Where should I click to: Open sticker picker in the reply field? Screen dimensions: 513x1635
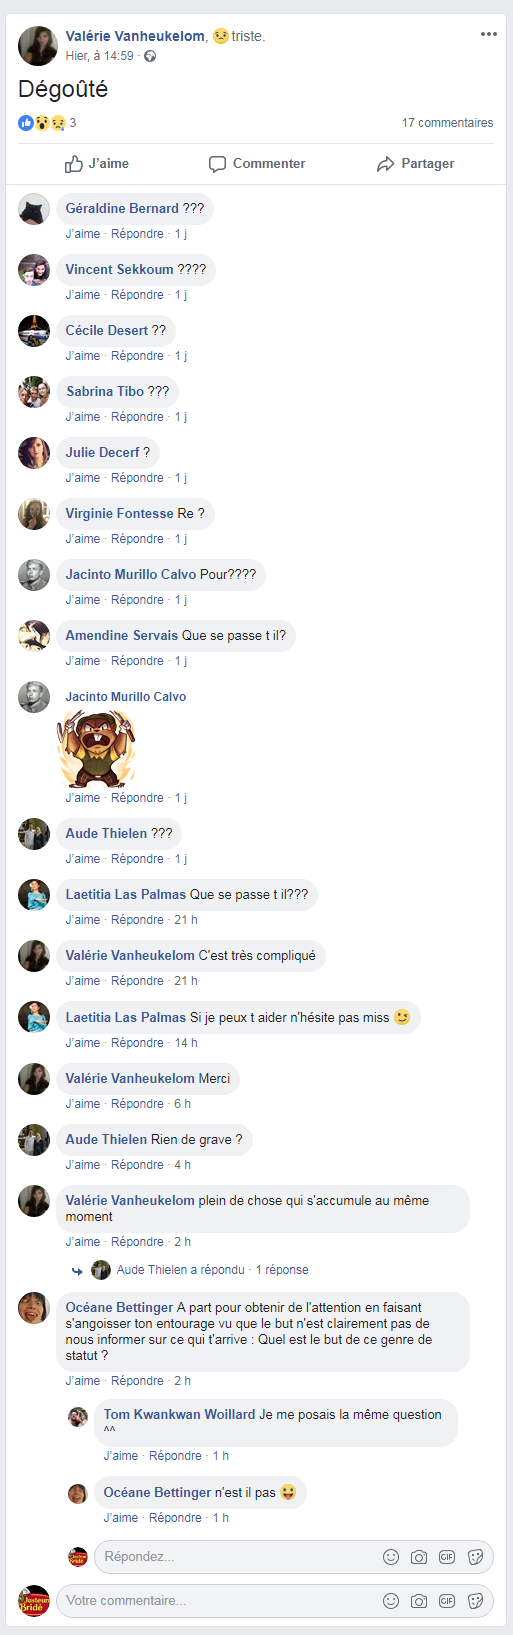coord(476,1557)
